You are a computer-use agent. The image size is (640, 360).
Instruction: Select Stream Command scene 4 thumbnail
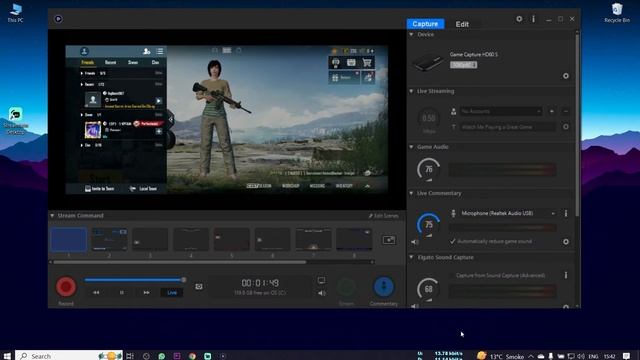pyautogui.click(x=191, y=240)
